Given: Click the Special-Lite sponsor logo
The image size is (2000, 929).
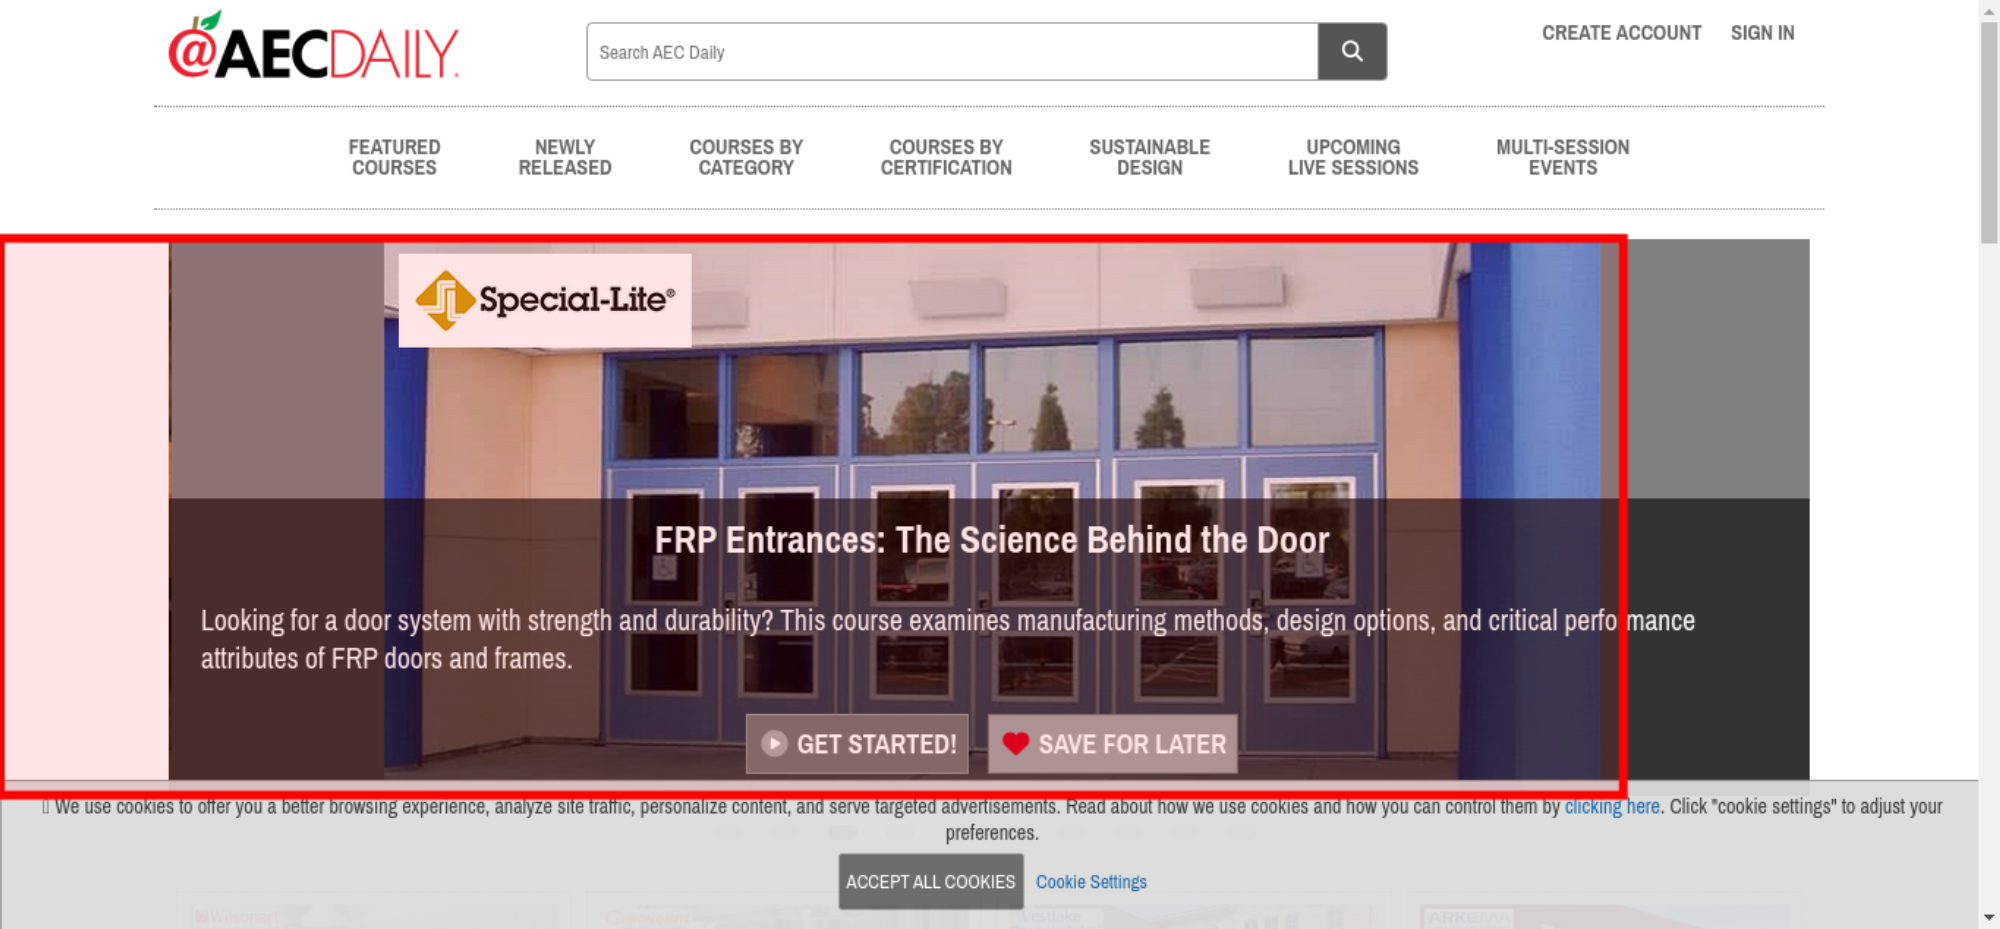Looking at the screenshot, I should coord(545,300).
